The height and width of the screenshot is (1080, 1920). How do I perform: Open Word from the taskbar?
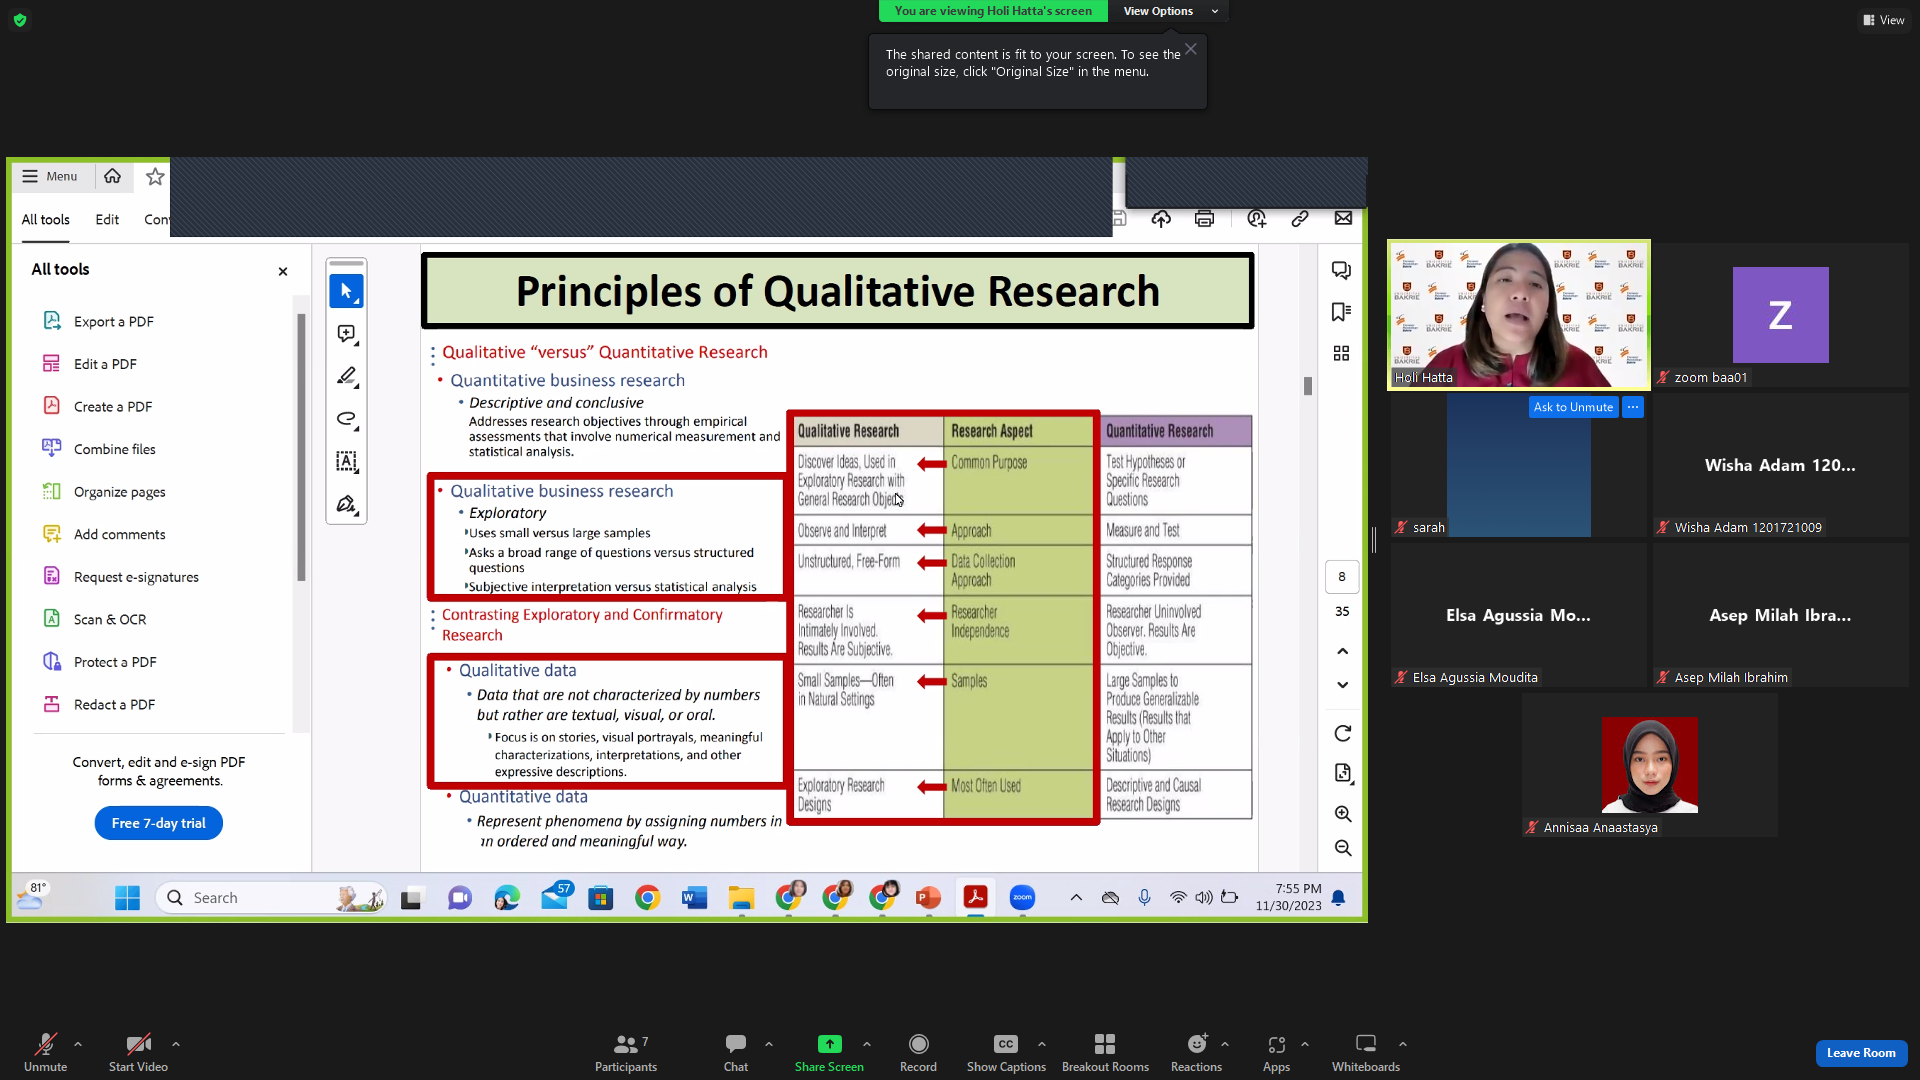click(694, 898)
